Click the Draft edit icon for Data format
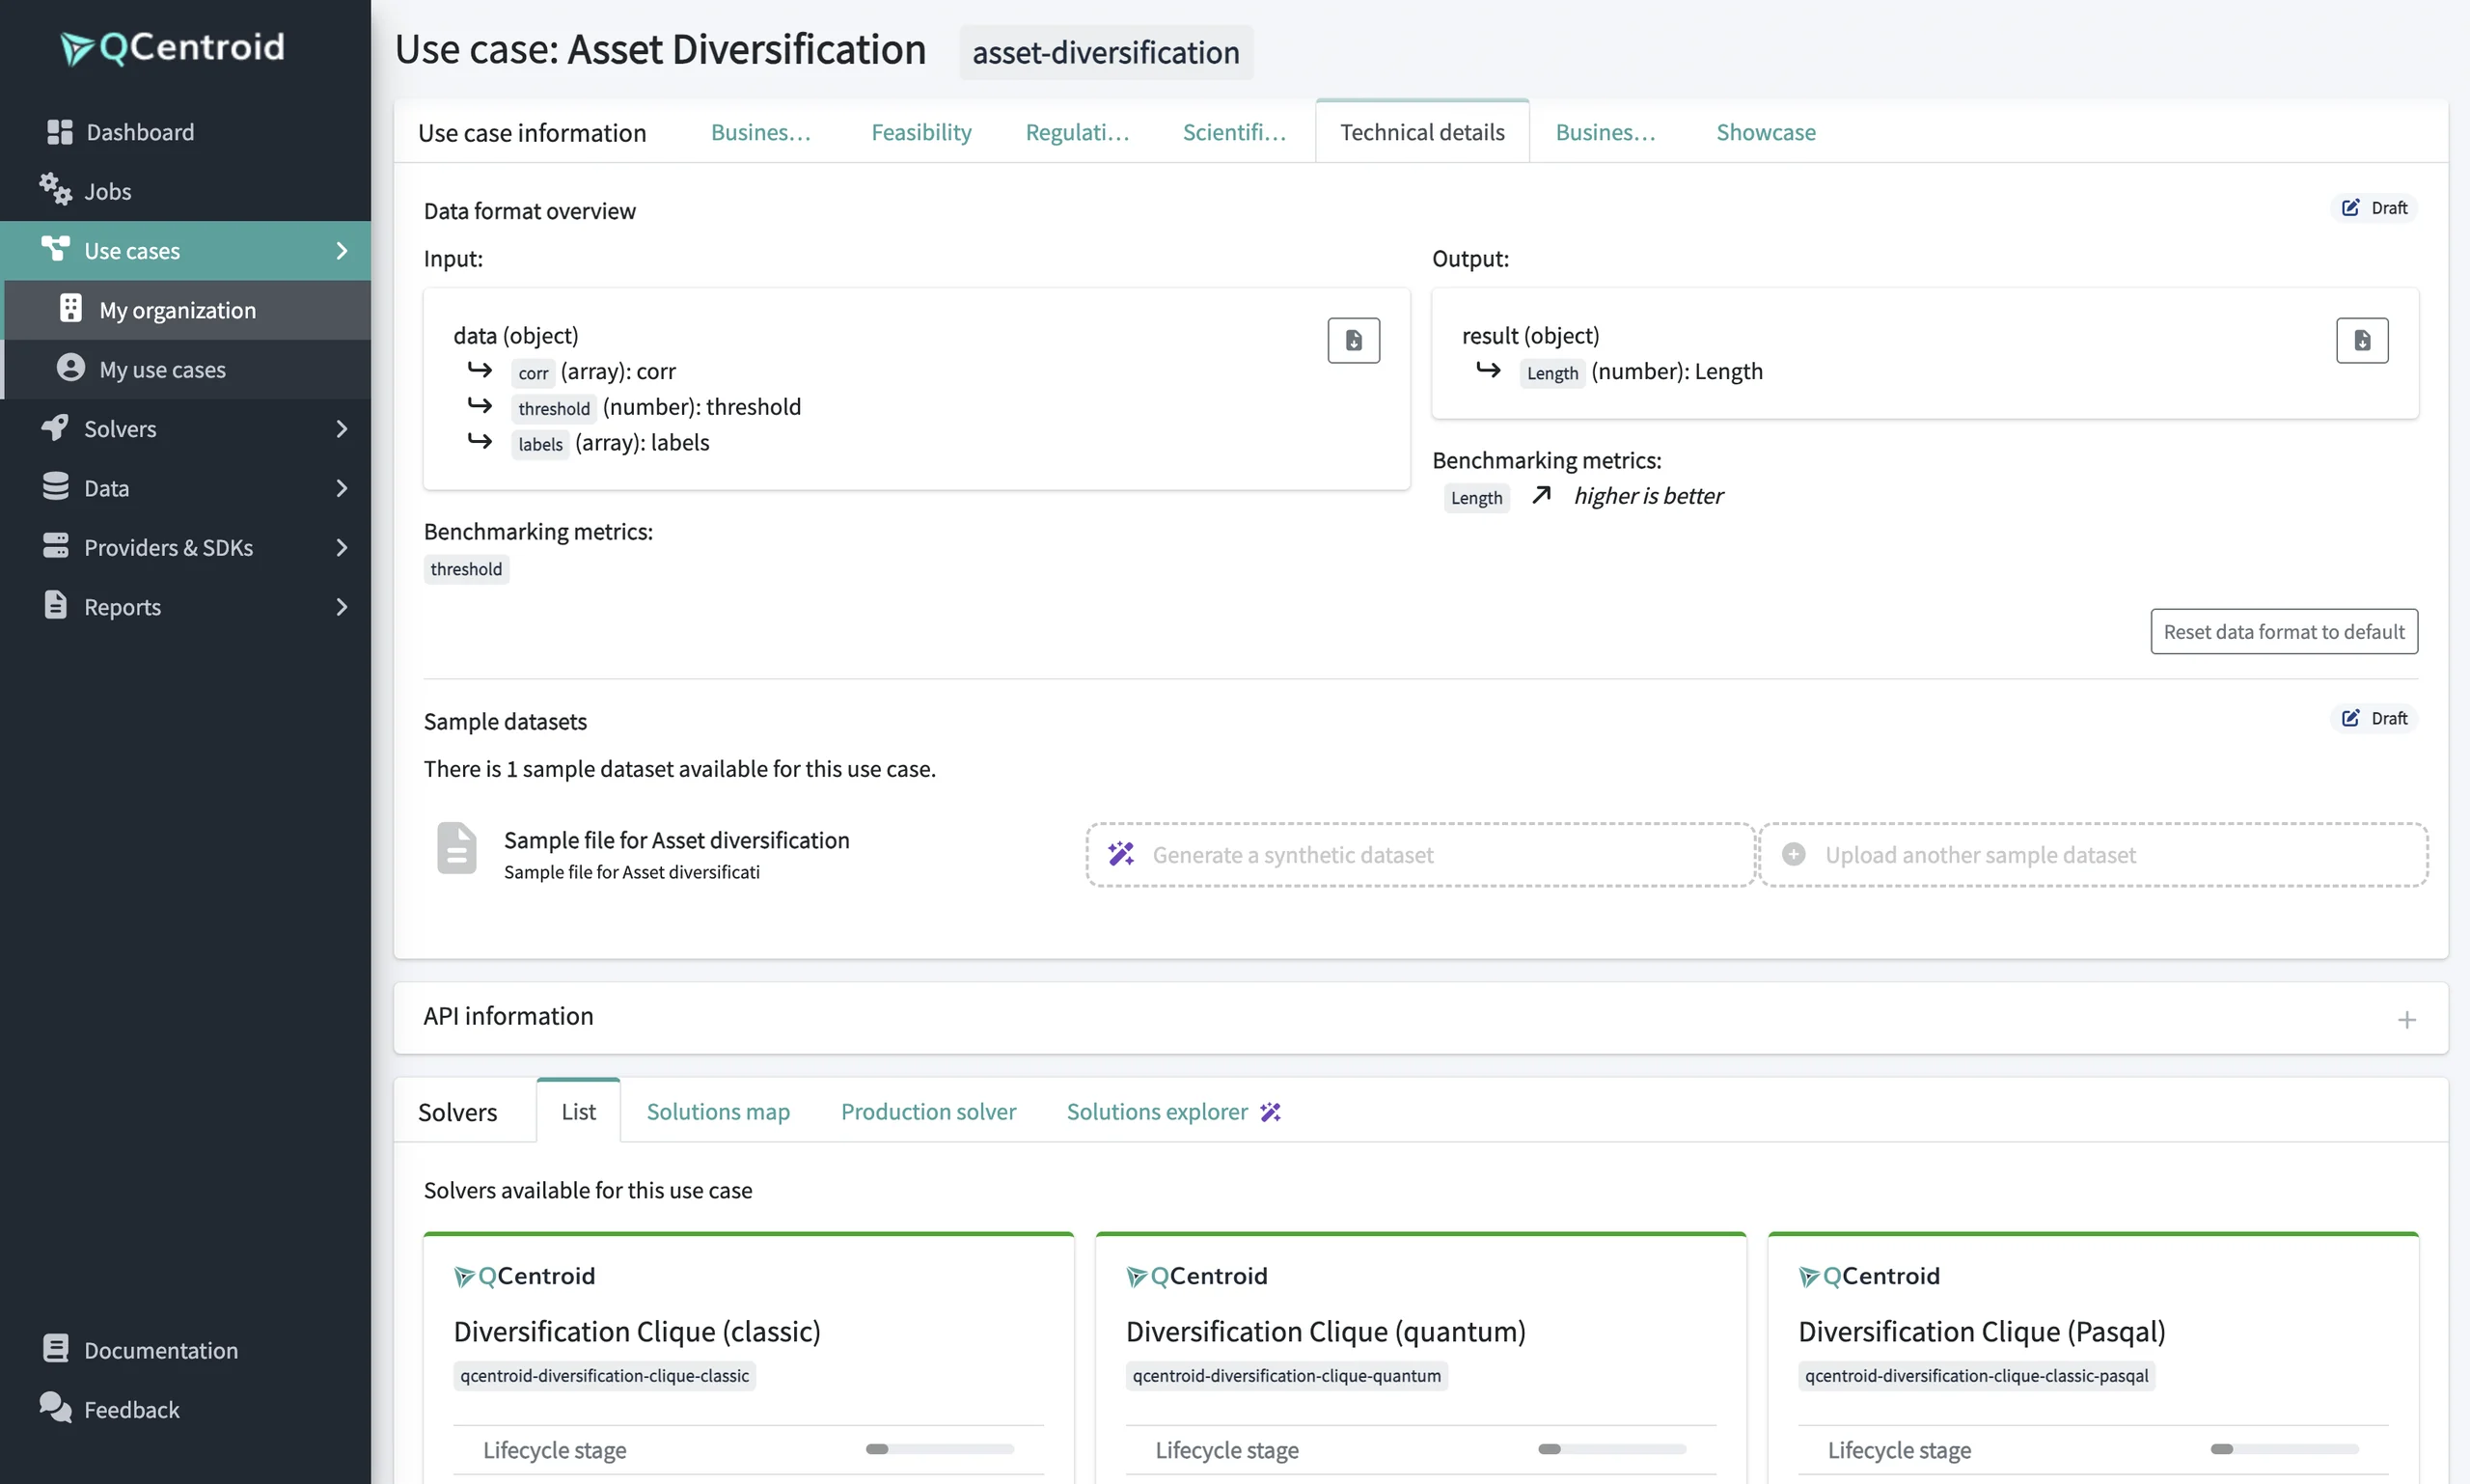The width and height of the screenshot is (2470, 1484). coord(2349,208)
